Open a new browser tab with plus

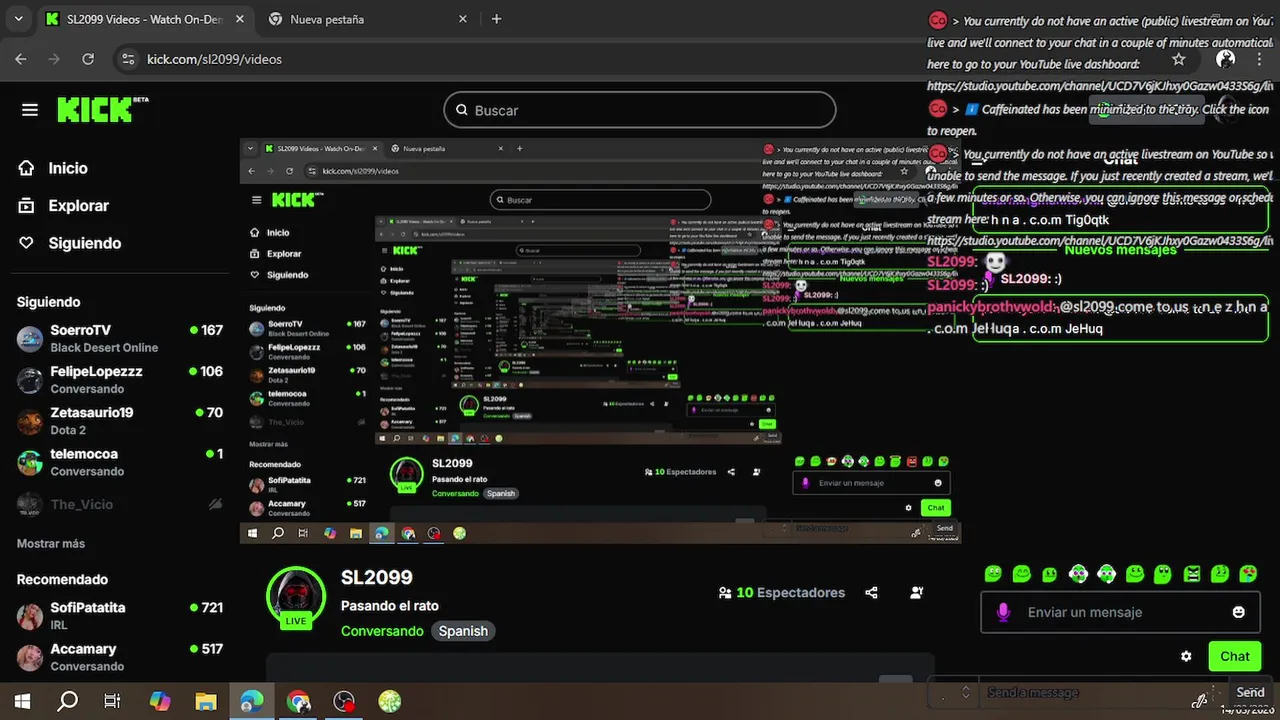click(x=496, y=19)
